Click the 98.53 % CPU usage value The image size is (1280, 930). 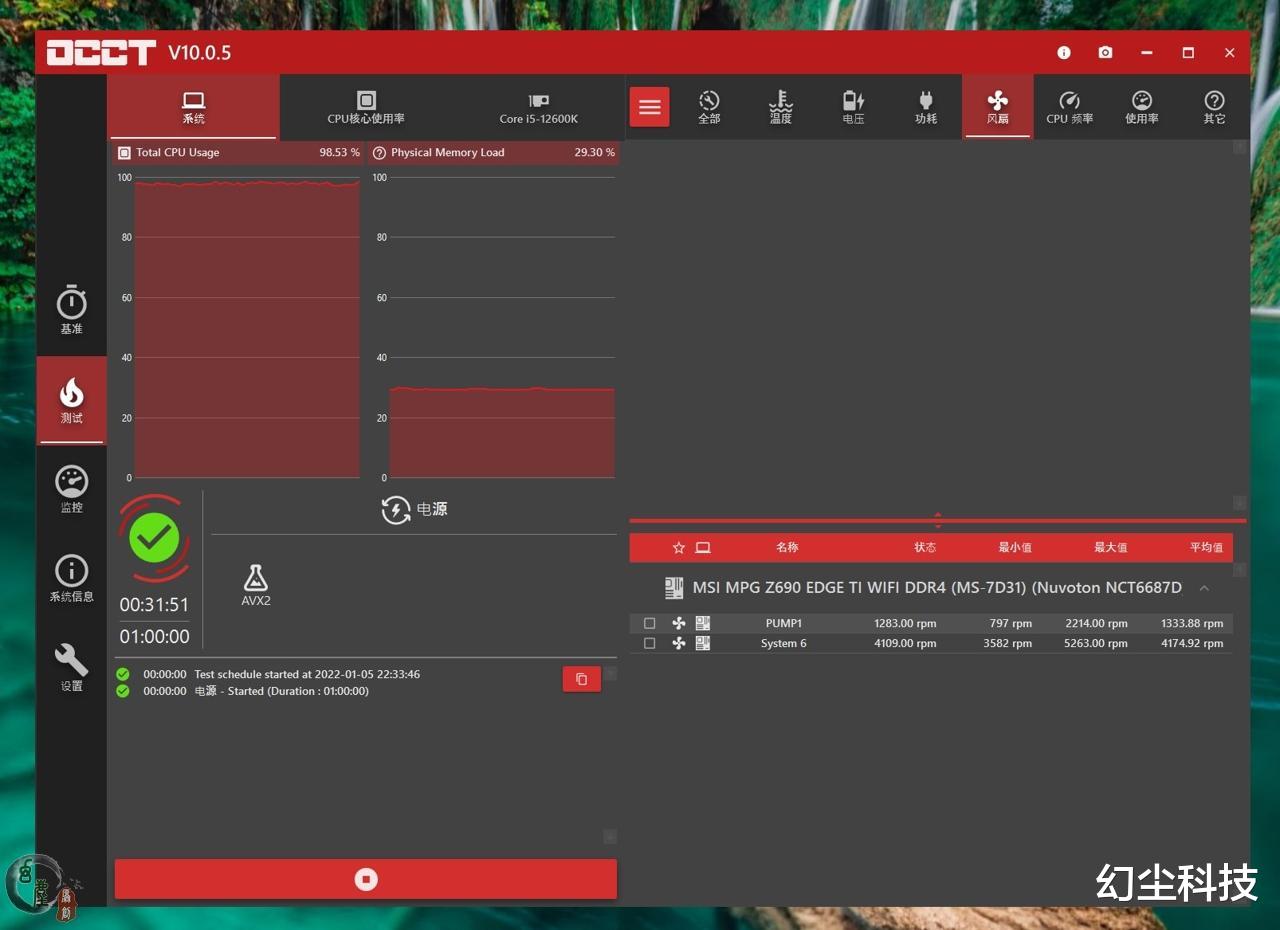[x=340, y=153]
